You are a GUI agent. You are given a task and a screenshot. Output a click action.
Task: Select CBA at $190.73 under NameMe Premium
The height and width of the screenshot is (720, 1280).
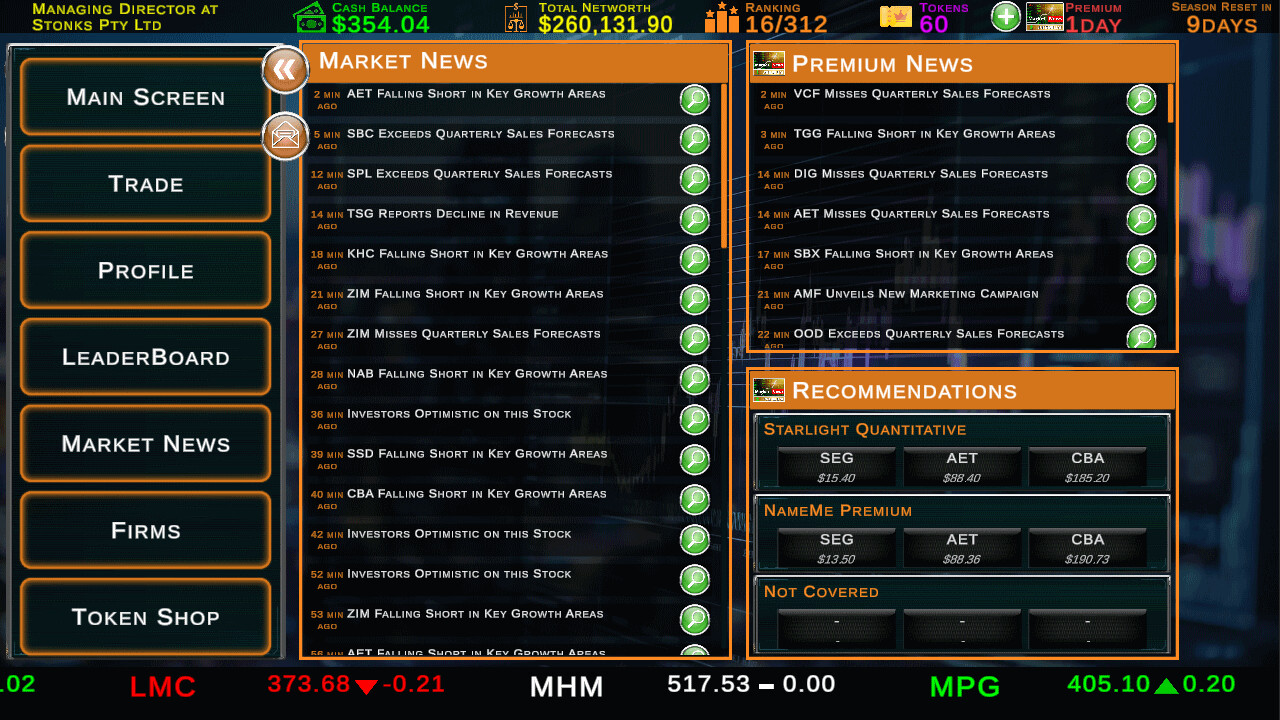pos(1088,546)
